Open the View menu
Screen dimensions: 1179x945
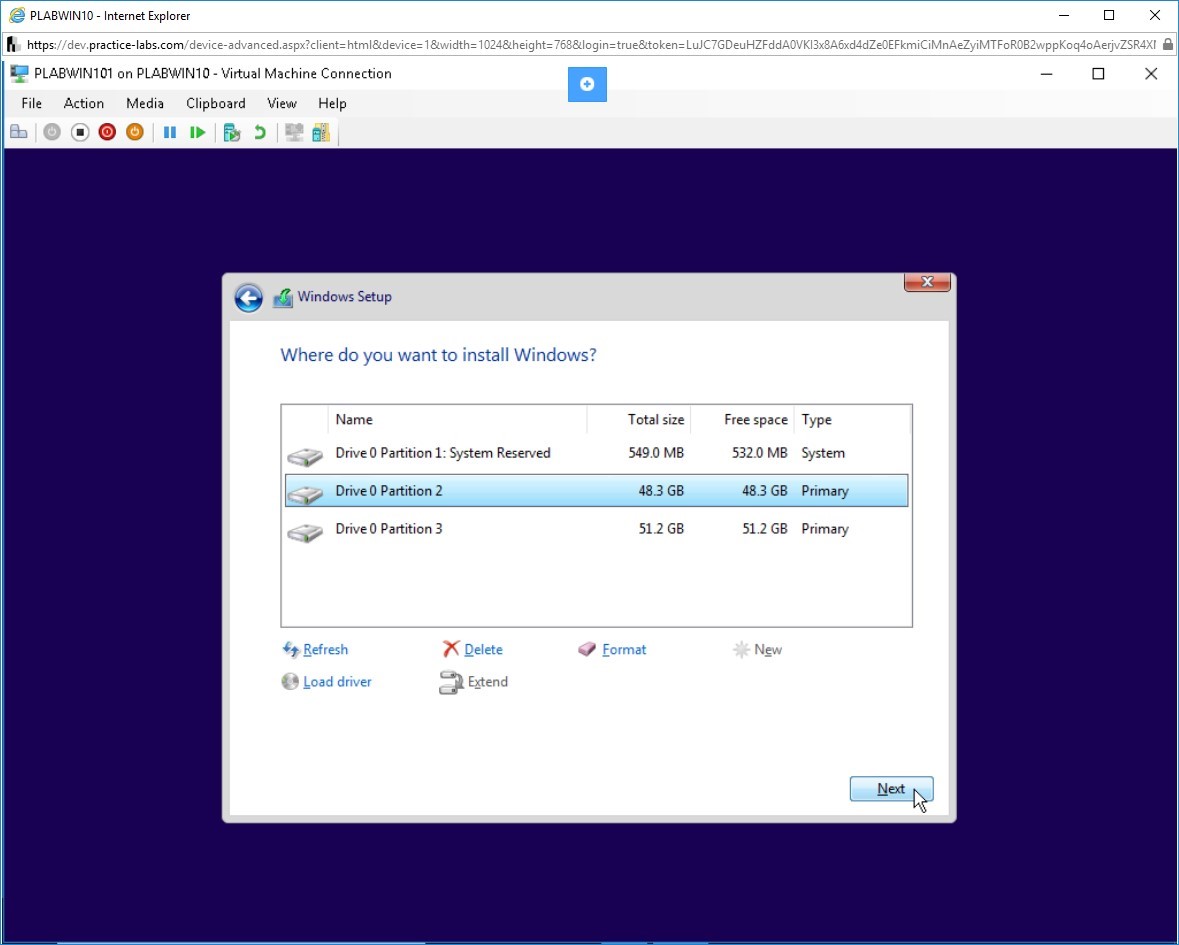[282, 104]
